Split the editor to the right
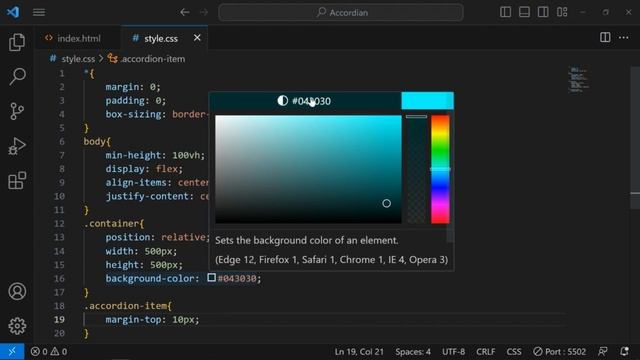This screenshot has height=360, width=640. [605, 38]
